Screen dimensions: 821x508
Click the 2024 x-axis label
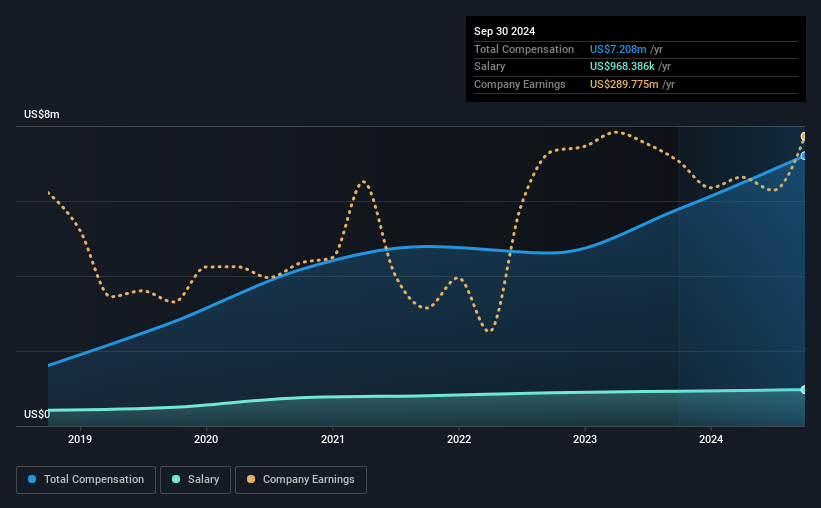[711, 439]
